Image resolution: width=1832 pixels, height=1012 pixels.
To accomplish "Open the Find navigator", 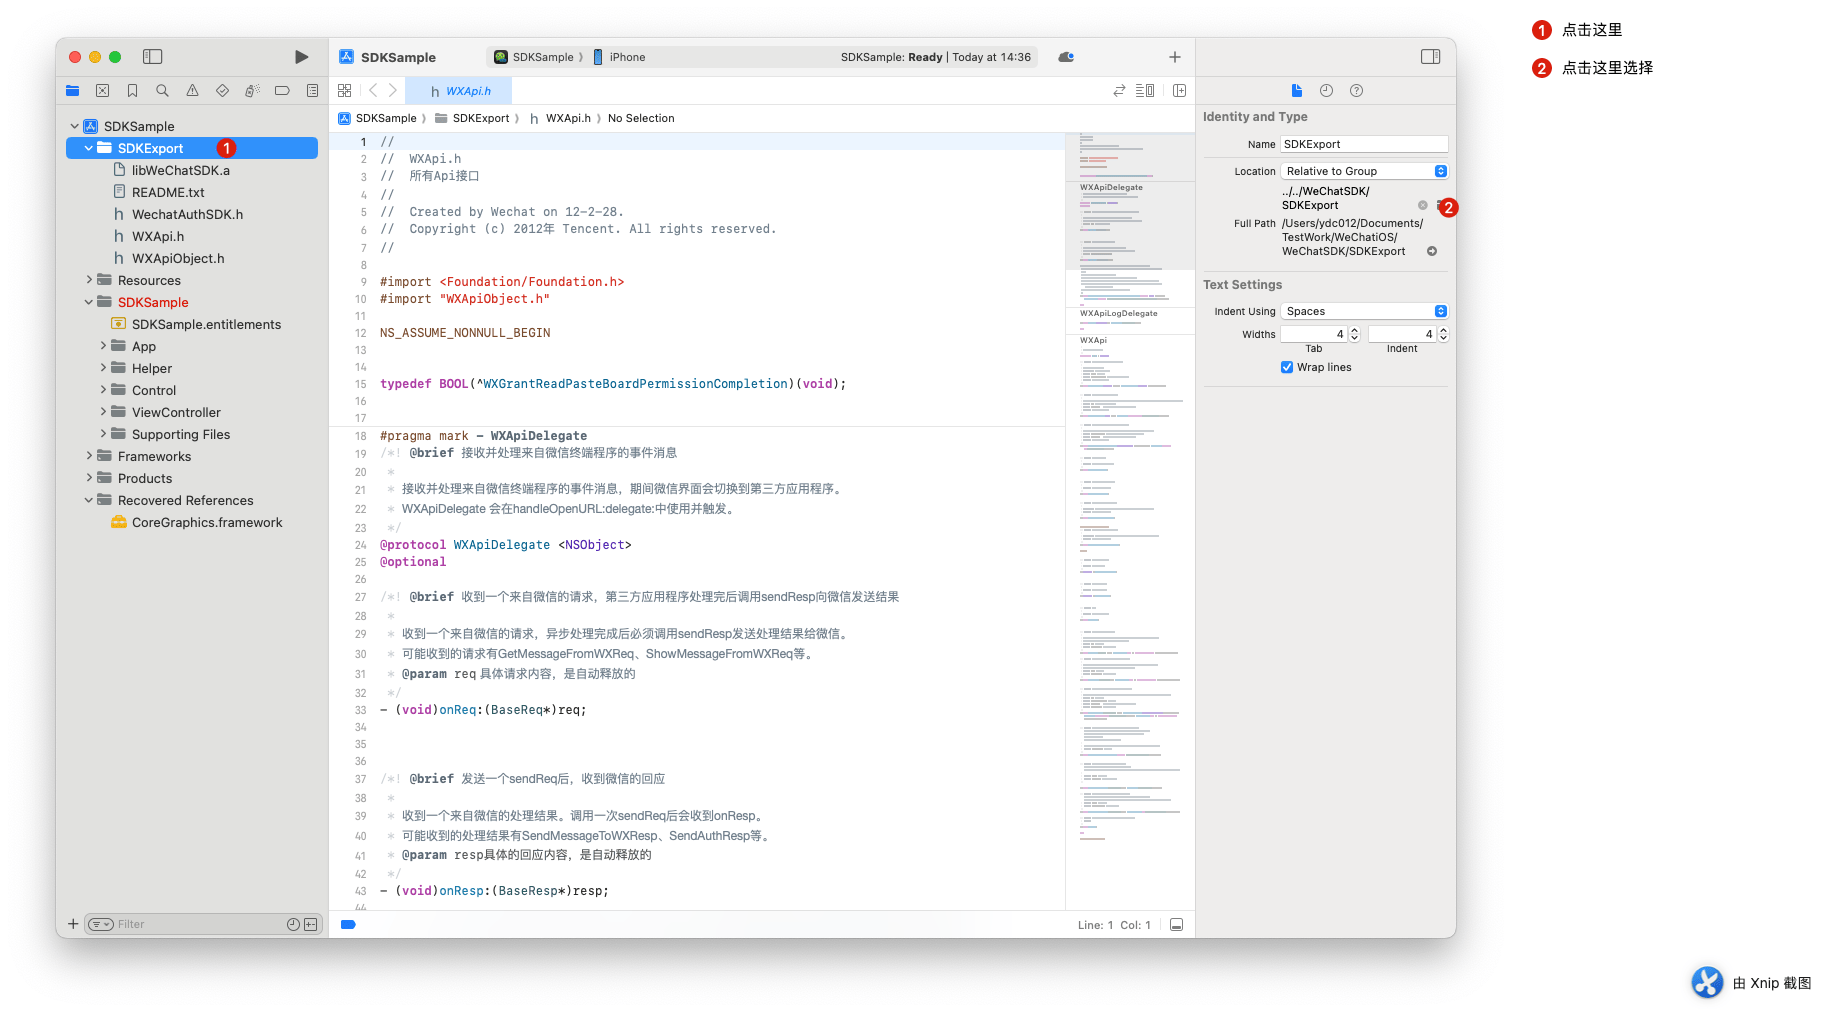I will 162,91.
